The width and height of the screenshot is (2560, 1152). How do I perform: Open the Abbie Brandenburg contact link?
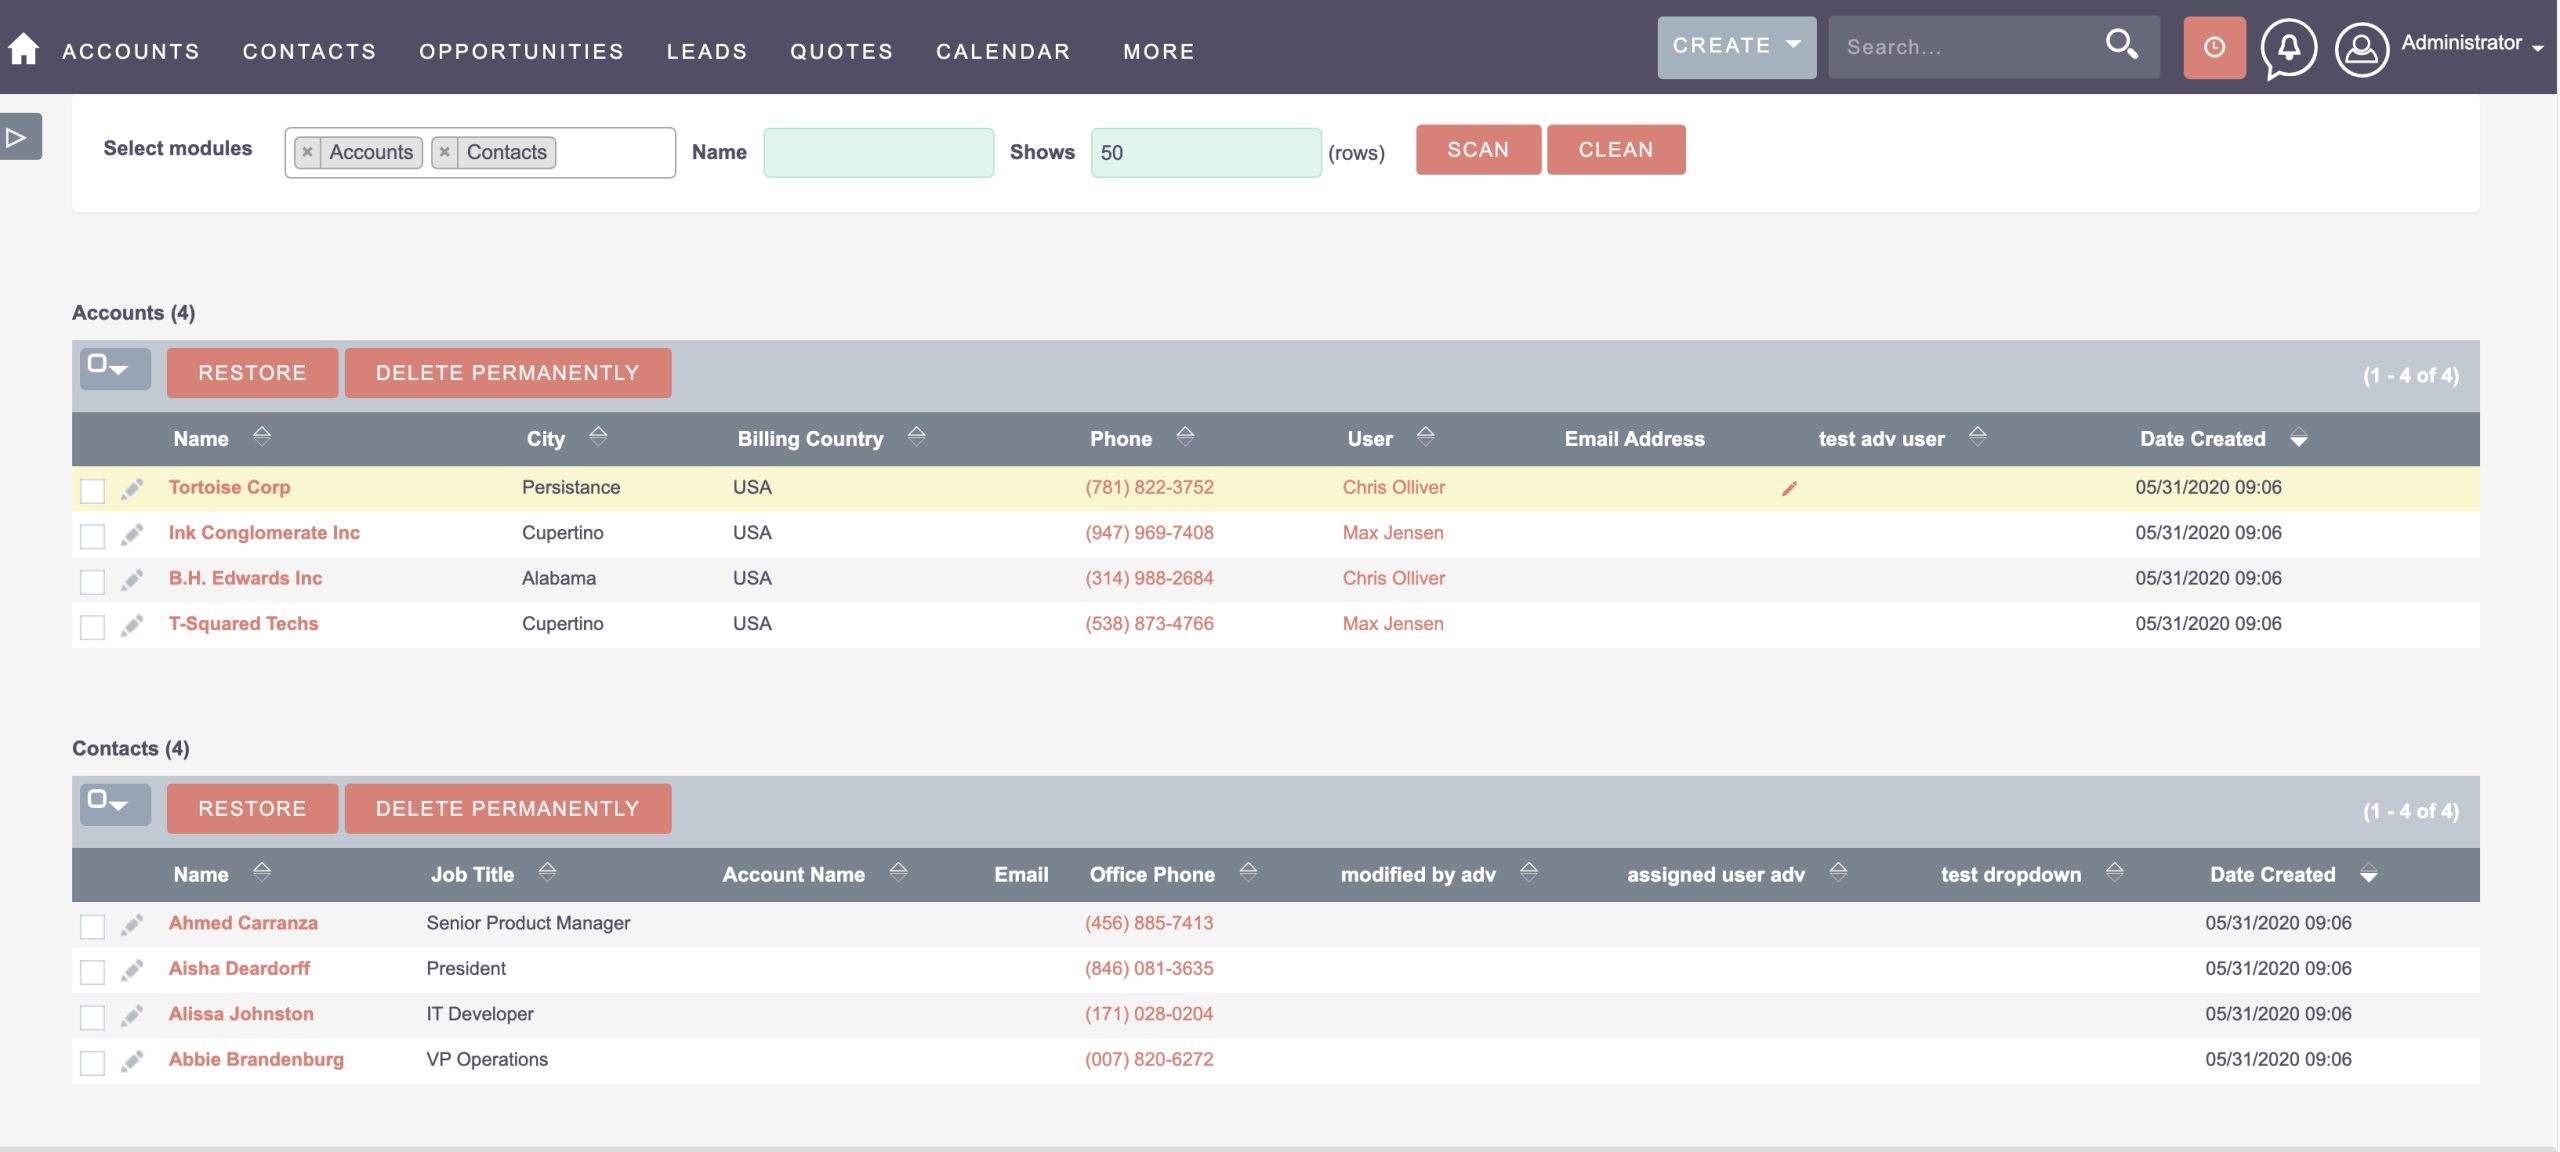pos(256,1059)
